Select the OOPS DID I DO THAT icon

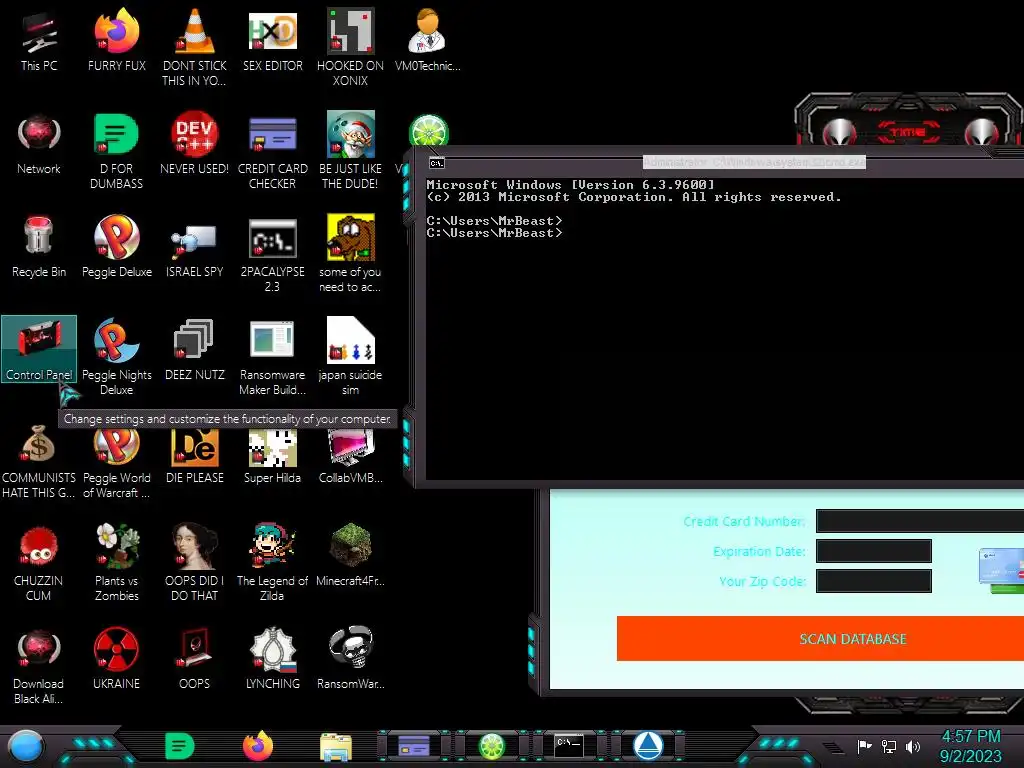click(194, 563)
